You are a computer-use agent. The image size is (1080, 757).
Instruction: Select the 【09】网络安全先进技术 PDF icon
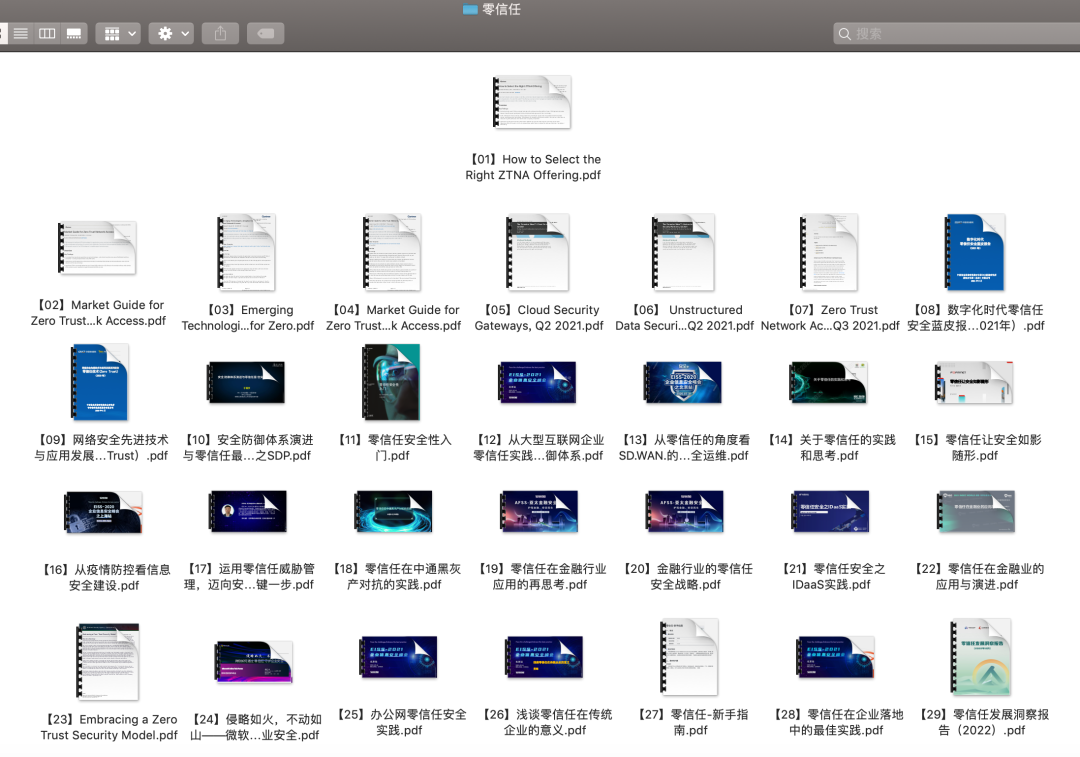coord(101,382)
